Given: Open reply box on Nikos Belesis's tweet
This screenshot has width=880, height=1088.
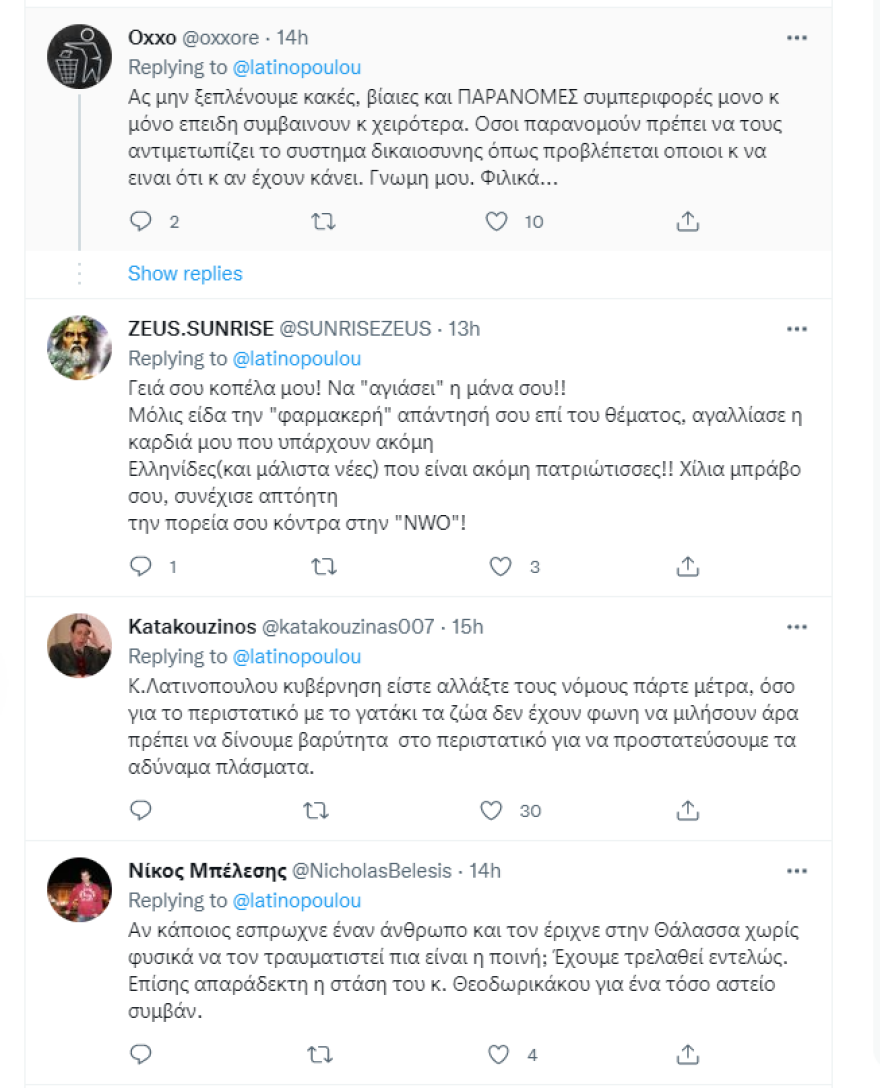Looking at the screenshot, I should click(140, 1053).
